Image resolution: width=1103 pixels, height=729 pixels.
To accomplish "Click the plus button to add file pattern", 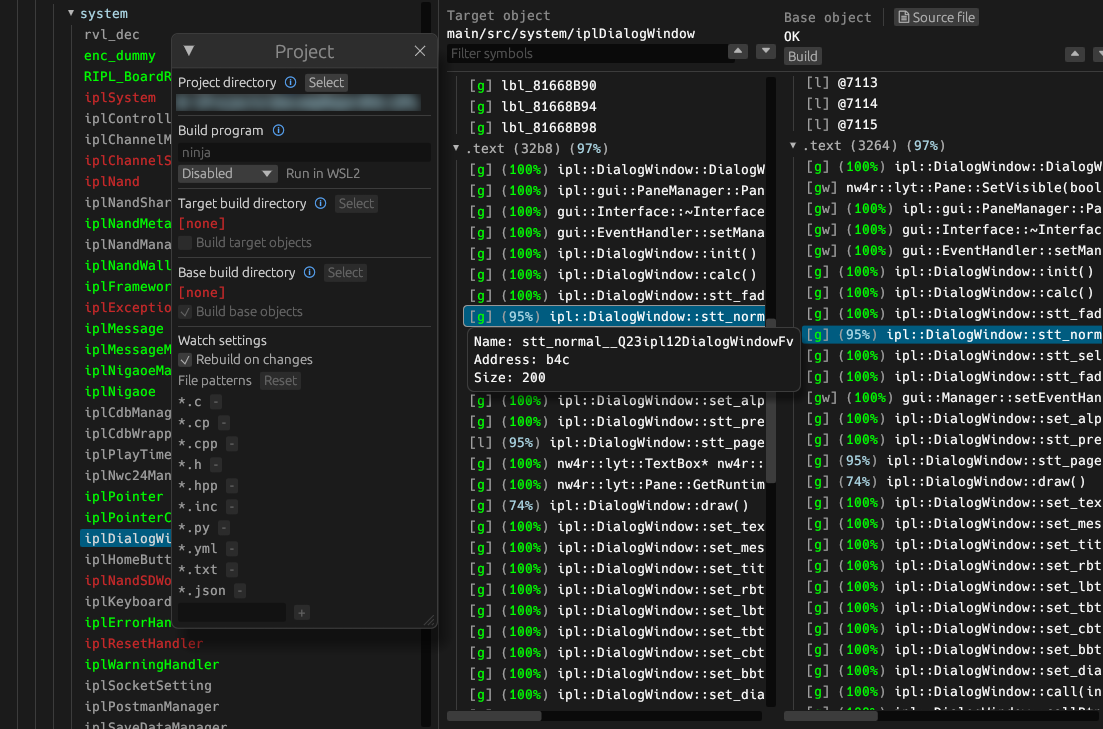I will click(302, 613).
